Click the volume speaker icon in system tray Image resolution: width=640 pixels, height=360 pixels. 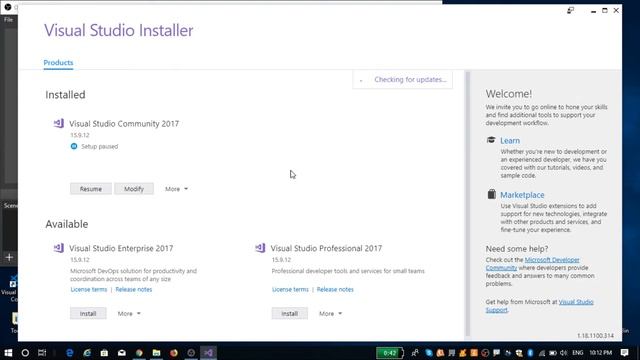[564, 353]
